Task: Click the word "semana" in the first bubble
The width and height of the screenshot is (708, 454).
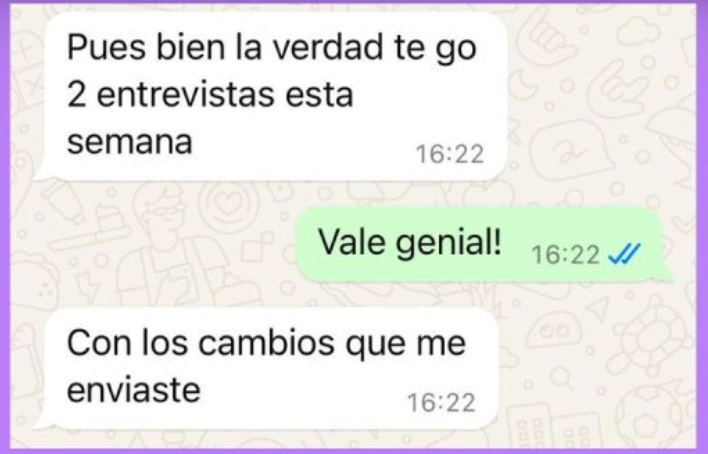Action: (x=130, y=143)
